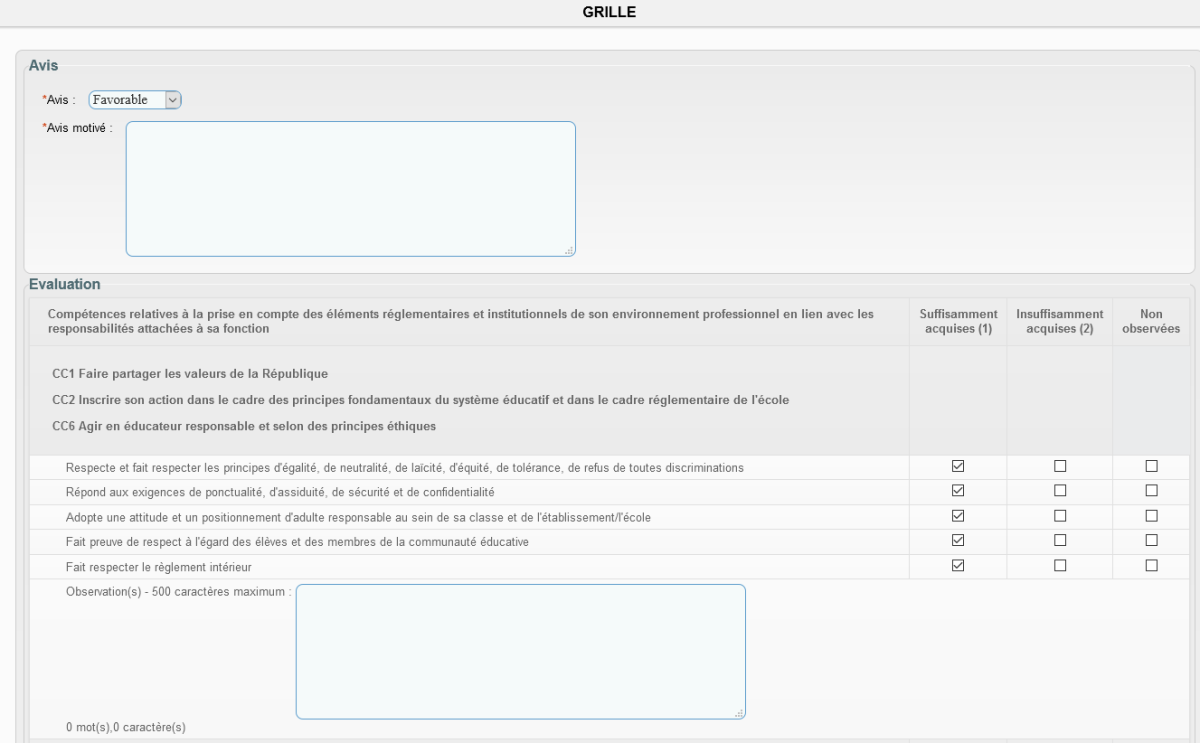Screen dimensions: 1200x743
Task: Check 'Insuffisamment acquises' for the ponctualité row
Action: point(1060,491)
